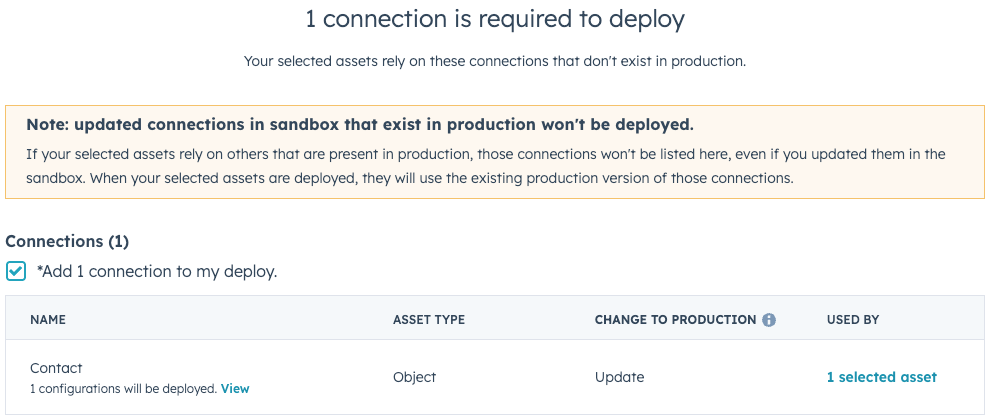Open the Change to Production info tooltip icon

coord(769,320)
